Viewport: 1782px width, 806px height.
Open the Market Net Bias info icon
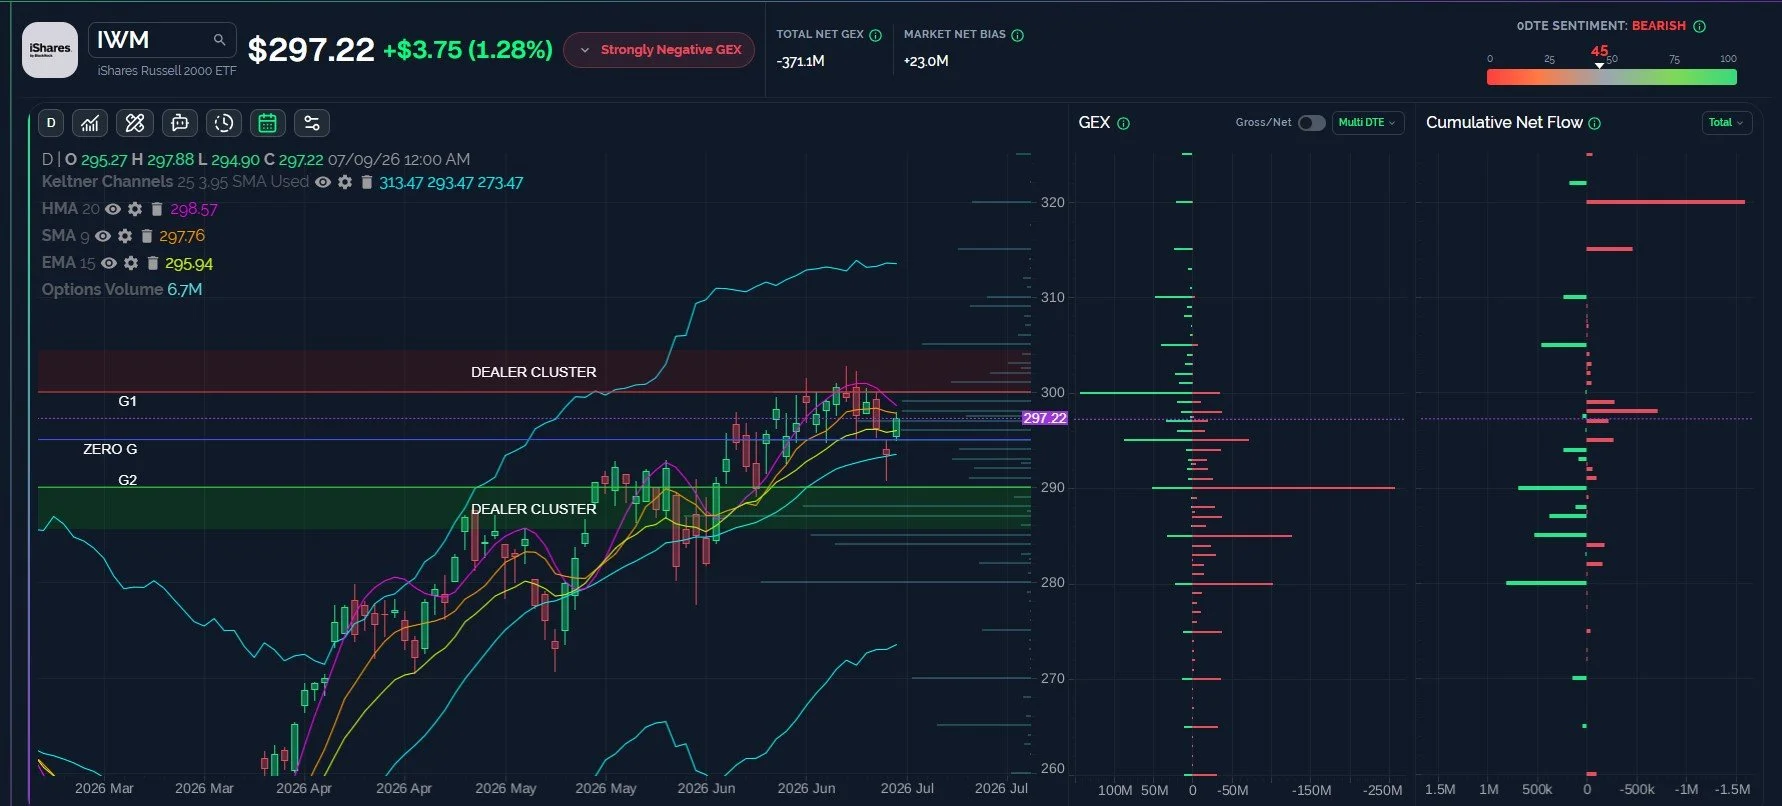pyautogui.click(x=1018, y=35)
